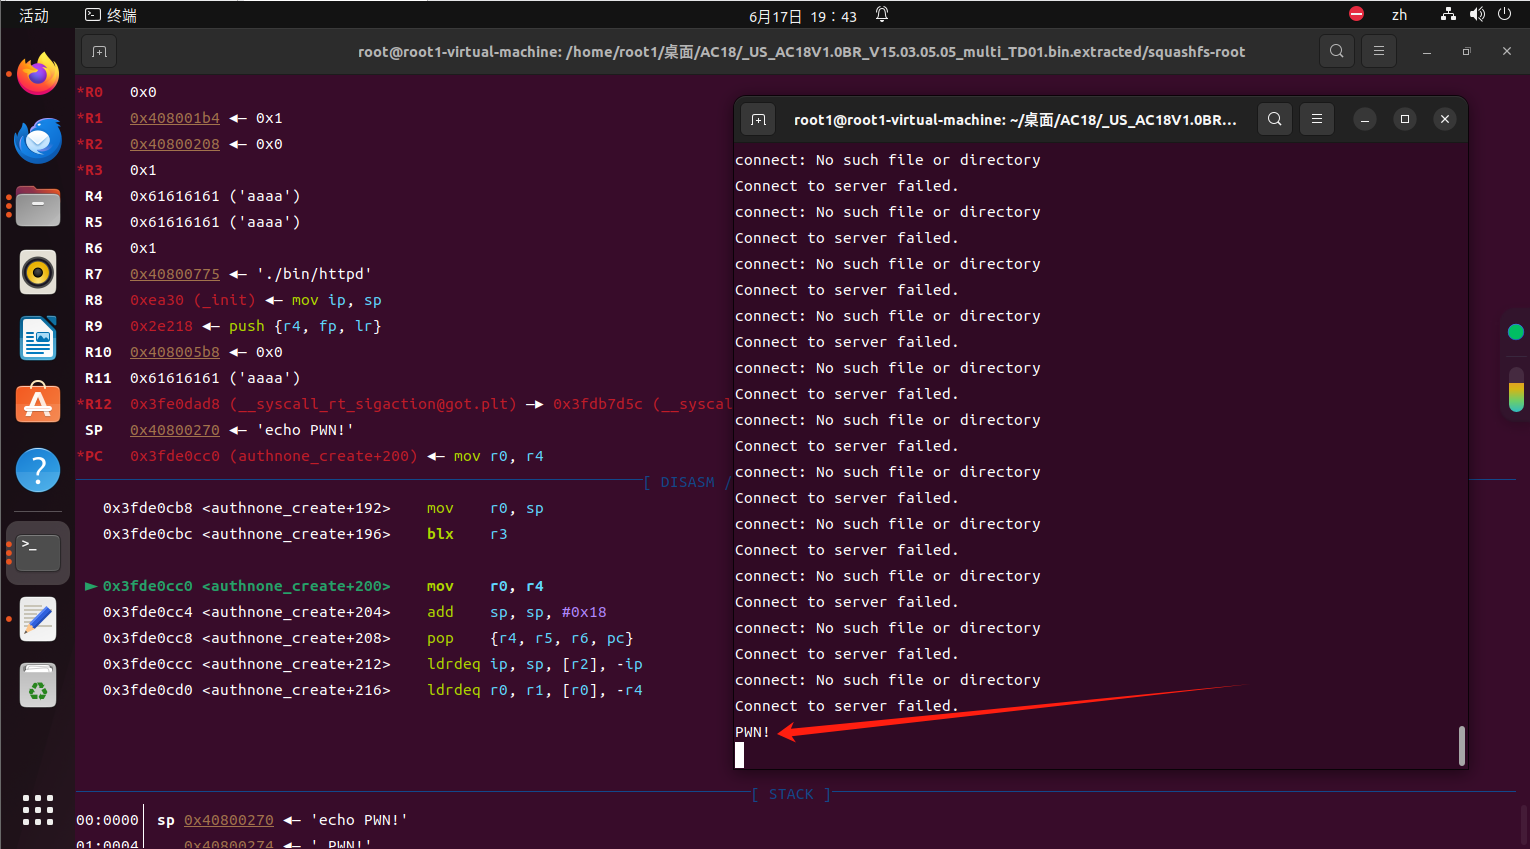Click the PC register line

(x=312, y=456)
